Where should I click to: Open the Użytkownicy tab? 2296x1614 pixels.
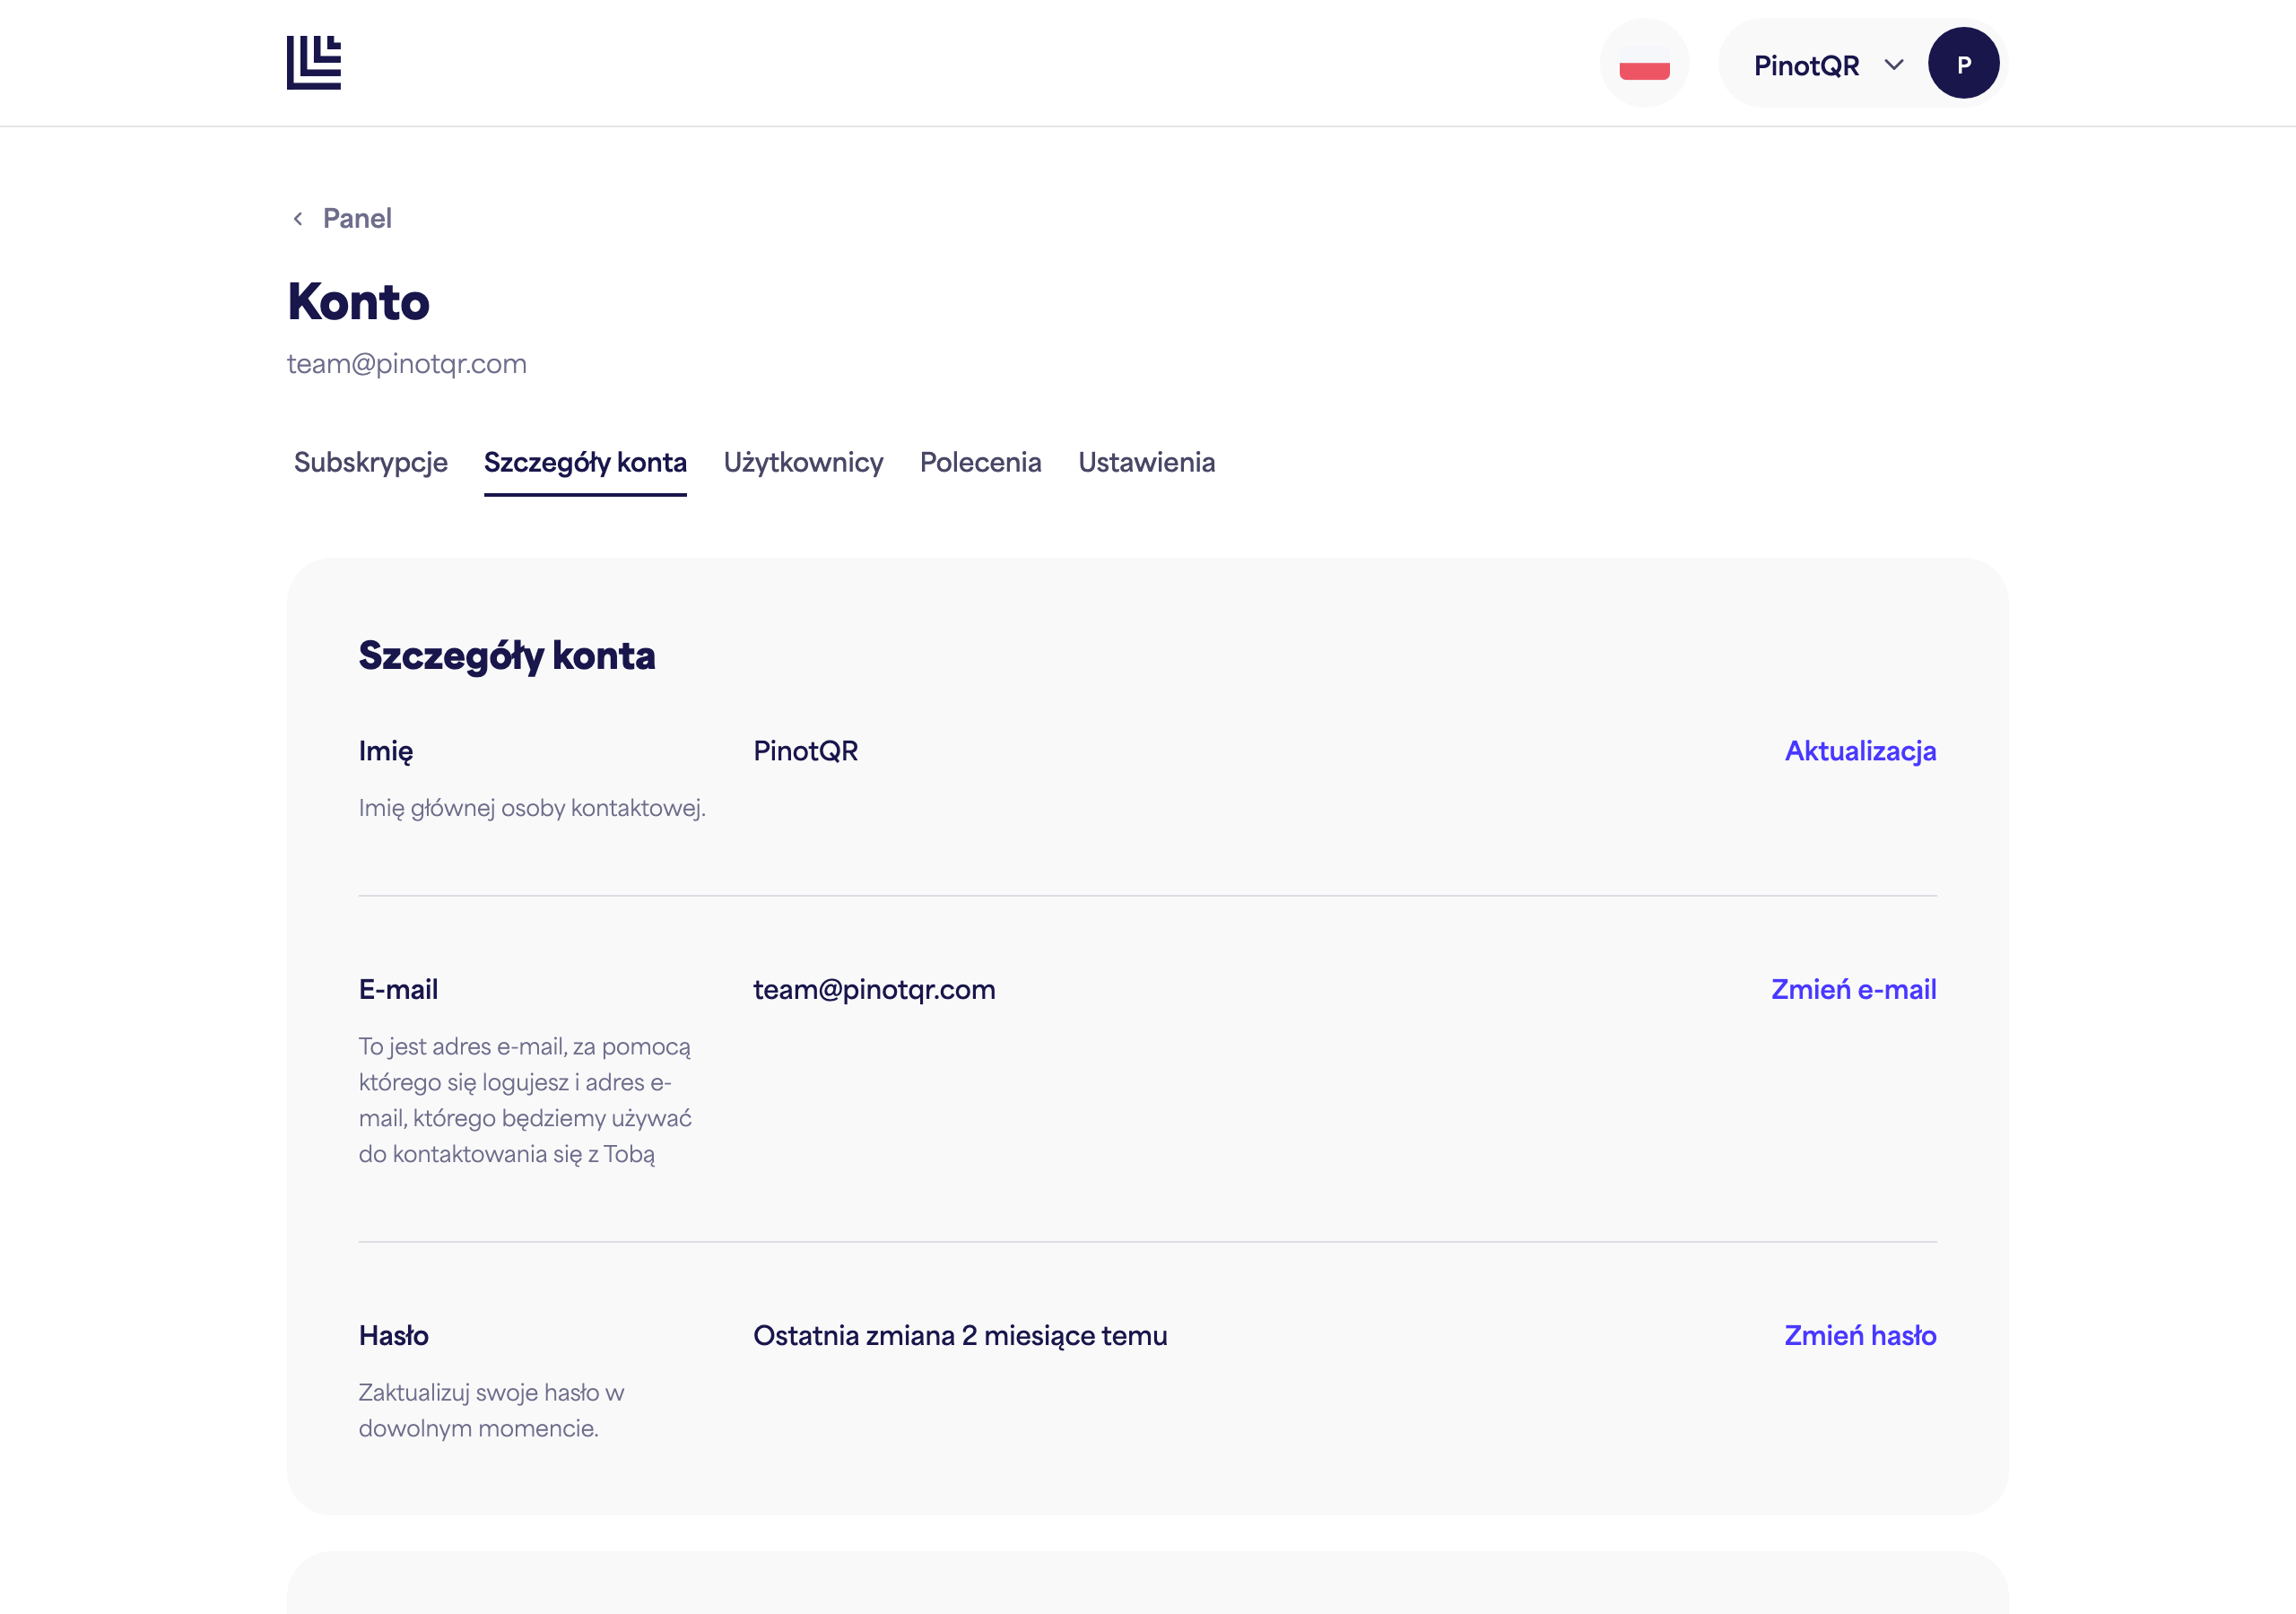click(x=803, y=462)
